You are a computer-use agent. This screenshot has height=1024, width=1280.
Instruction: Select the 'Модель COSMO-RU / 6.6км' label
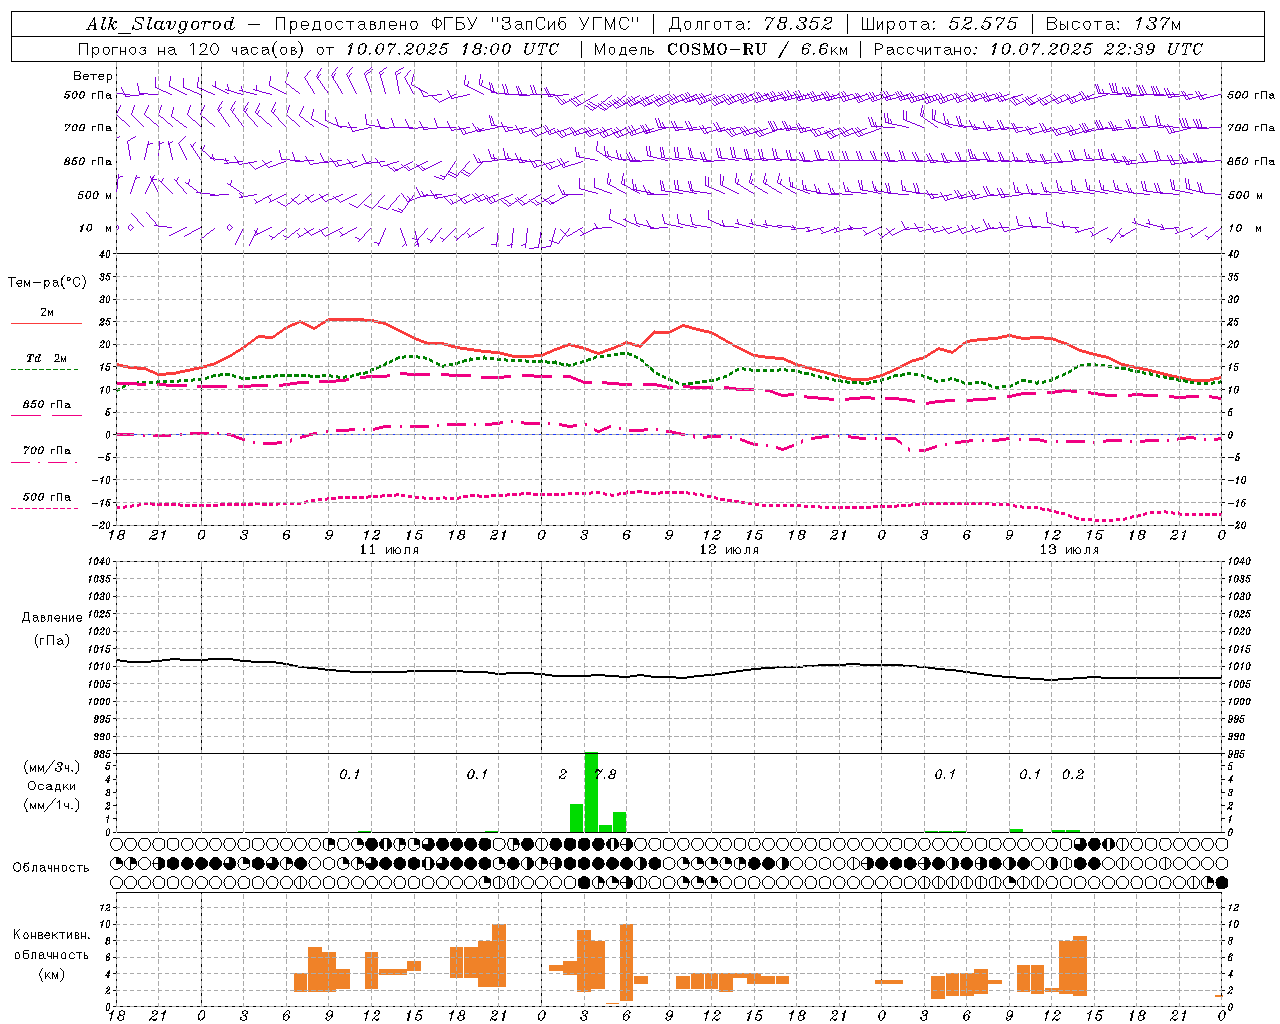pos(721,49)
